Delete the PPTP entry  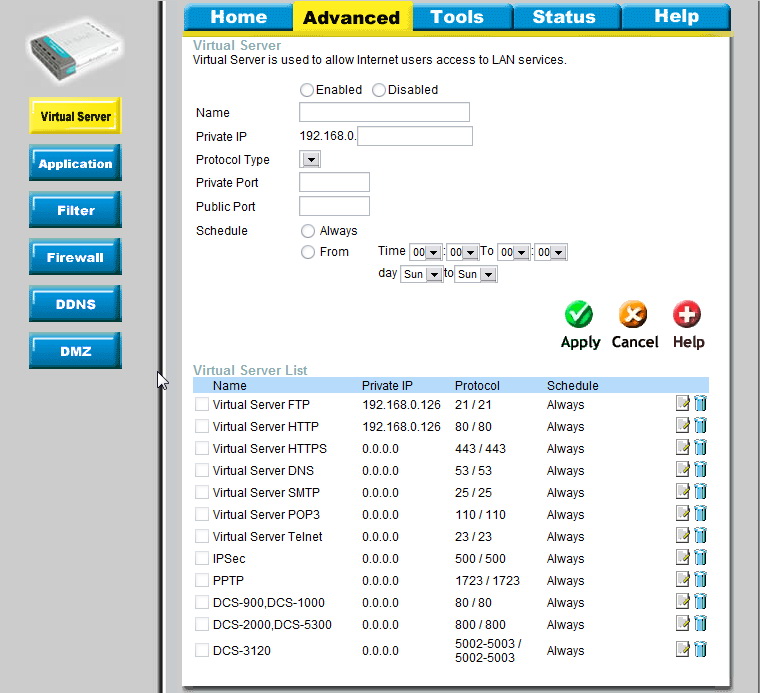click(700, 579)
